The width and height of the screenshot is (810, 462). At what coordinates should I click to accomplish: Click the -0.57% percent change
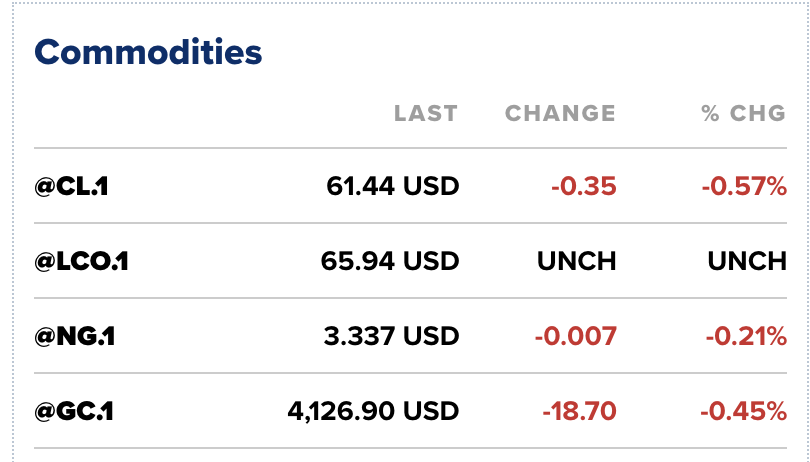(745, 186)
